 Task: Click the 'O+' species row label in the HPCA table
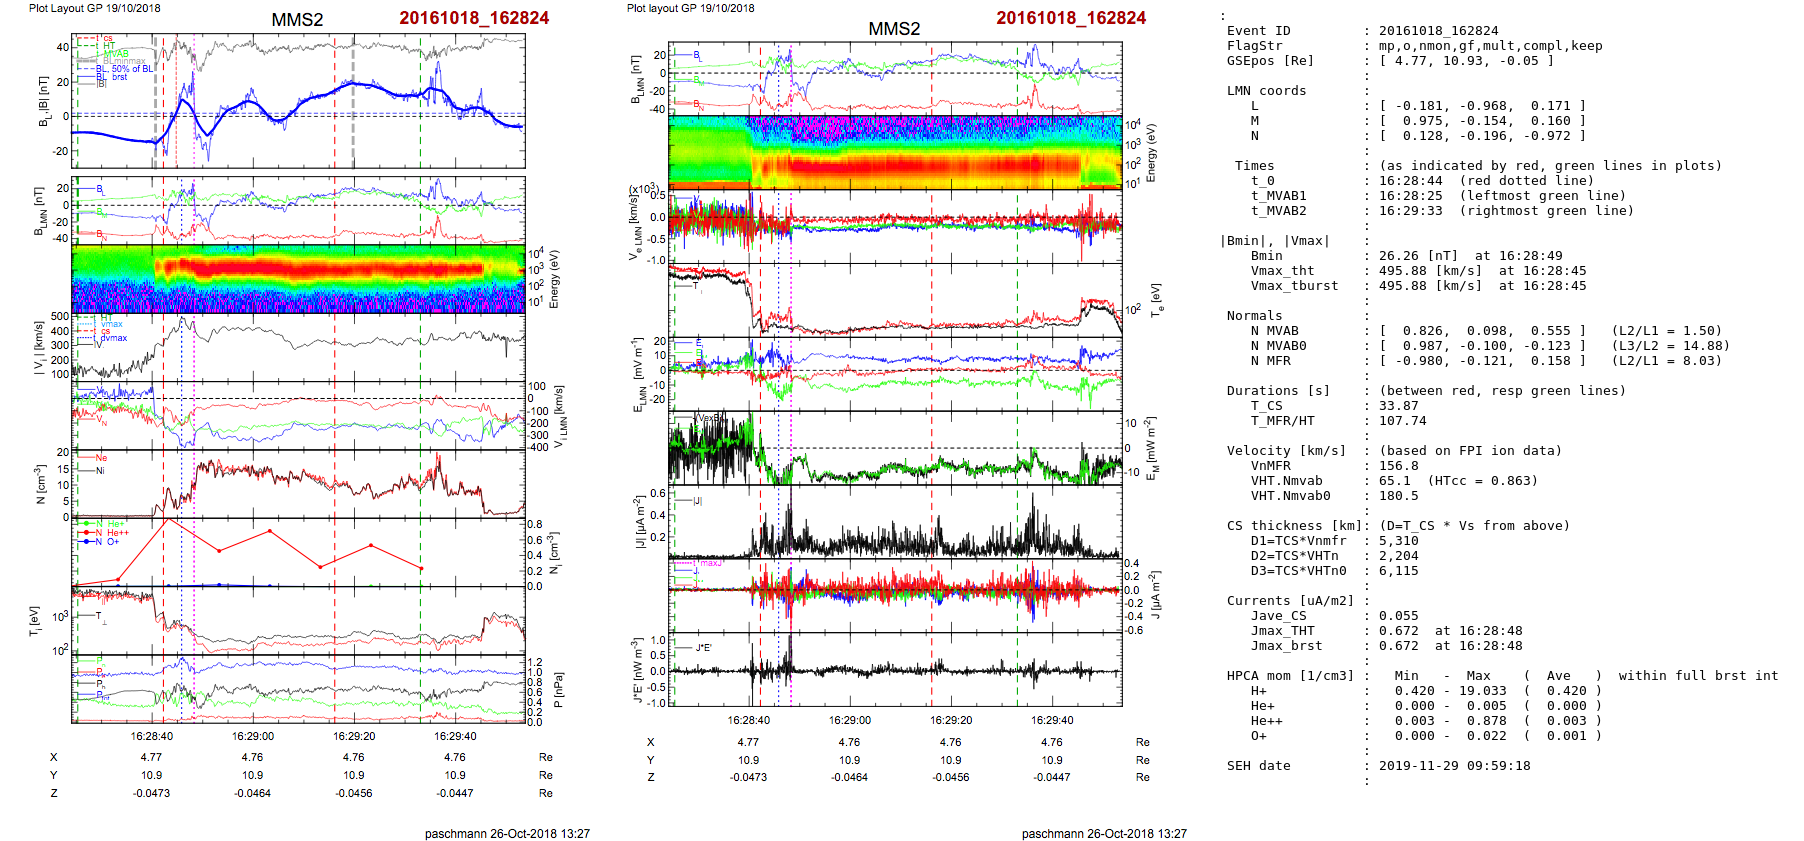pyautogui.click(x=1258, y=736)
